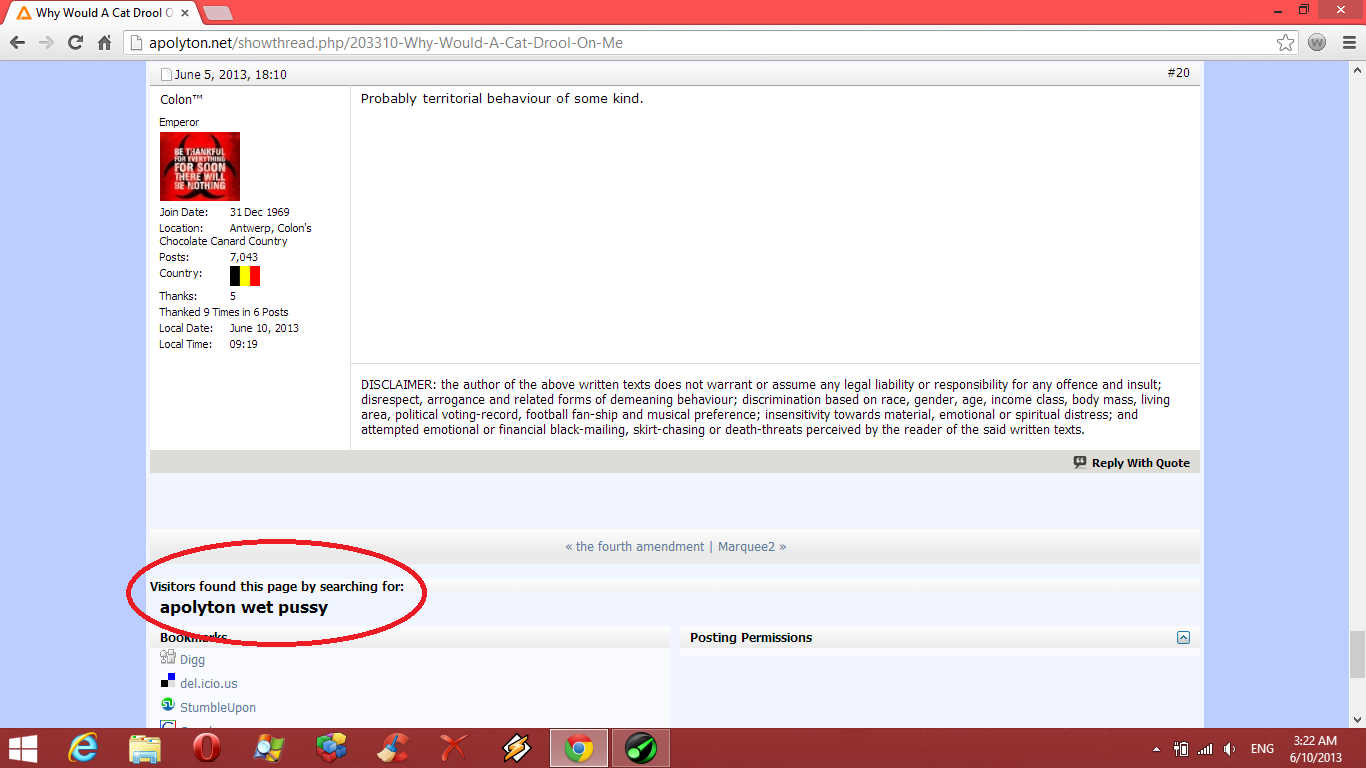The height and width of the screenshot is (768, 1366).
Task: Collapse the Posting Permissions panel
Action: pyautogui.click(x=1183, y=638)
